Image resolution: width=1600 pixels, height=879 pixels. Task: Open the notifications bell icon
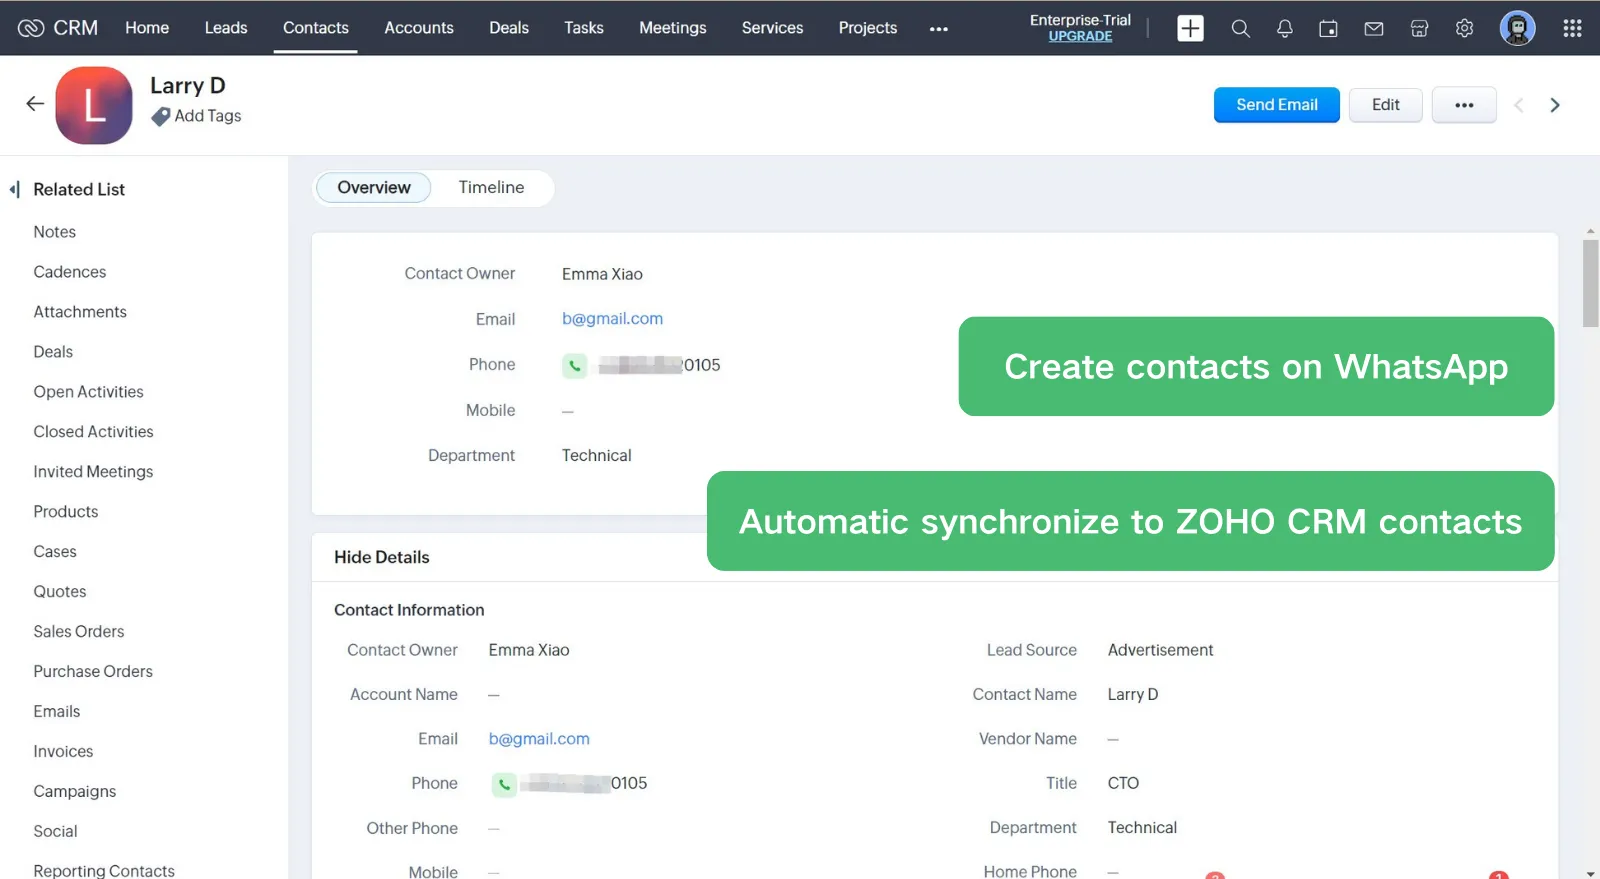click(x=1284, y=28)
